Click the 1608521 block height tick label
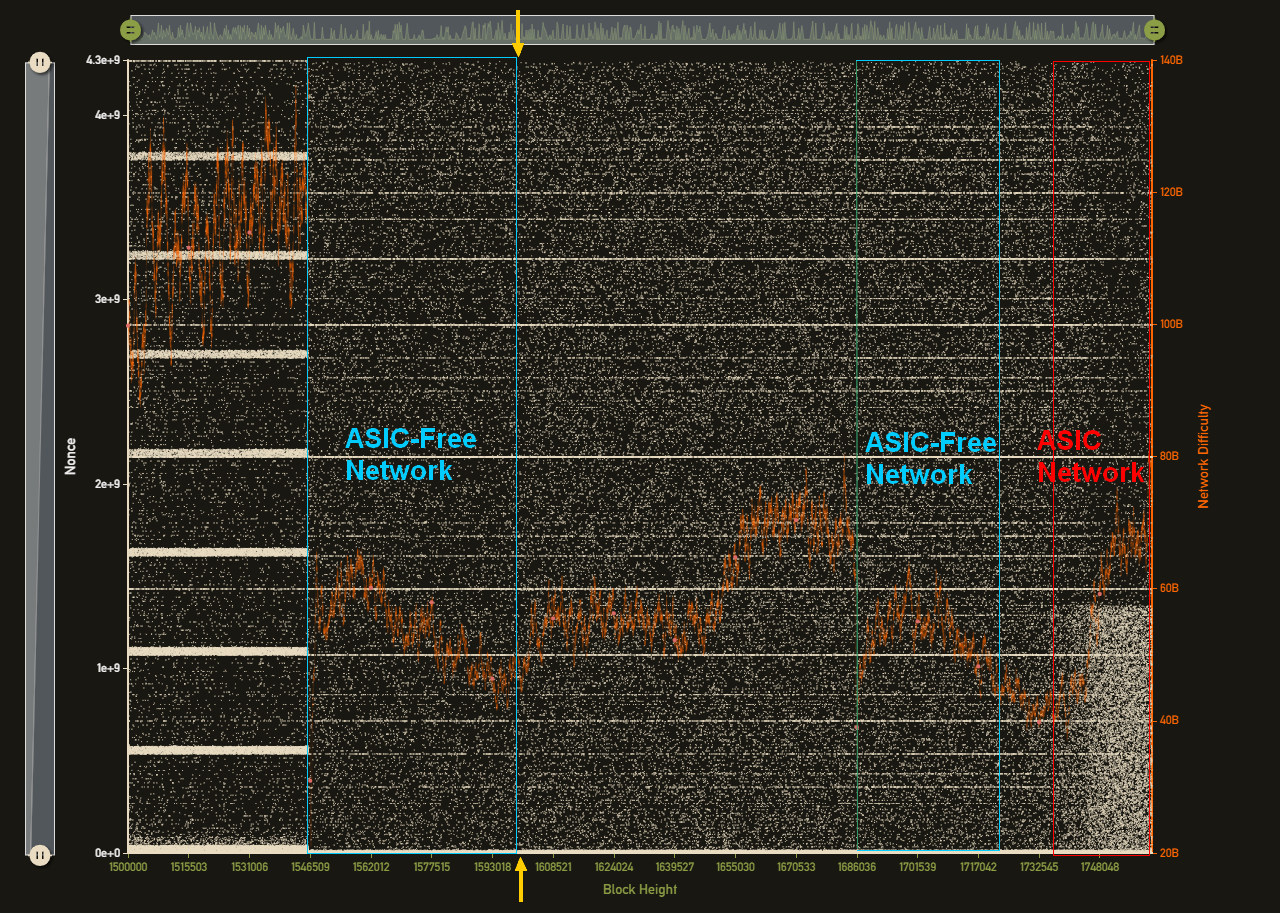This screenshot has height=913, width=1280. point(553,868)
